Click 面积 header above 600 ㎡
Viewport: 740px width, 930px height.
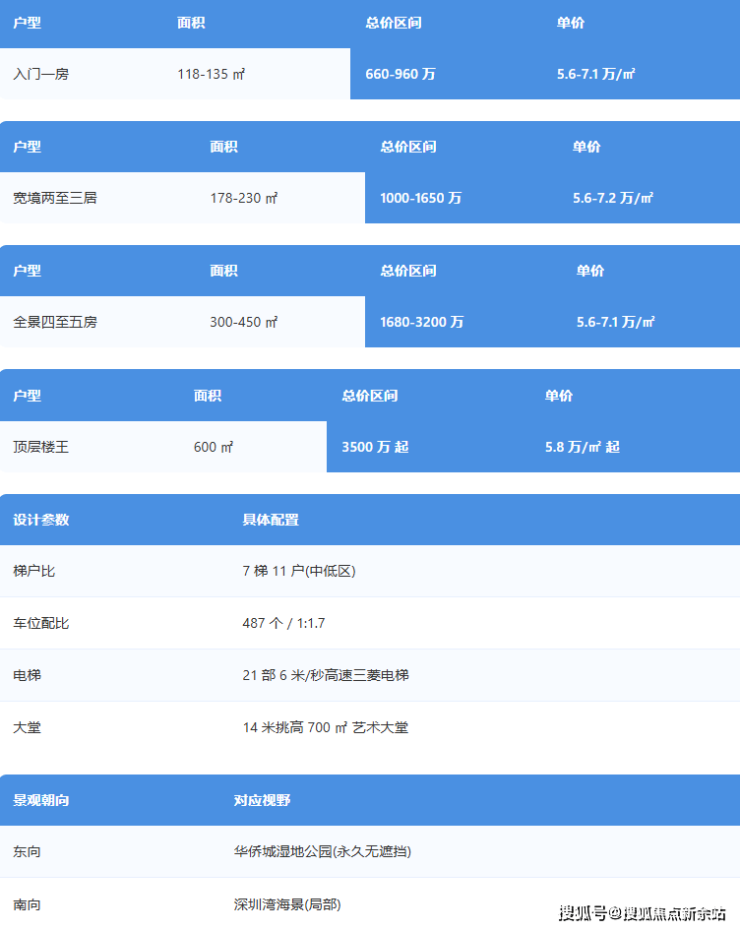point(208,396)
